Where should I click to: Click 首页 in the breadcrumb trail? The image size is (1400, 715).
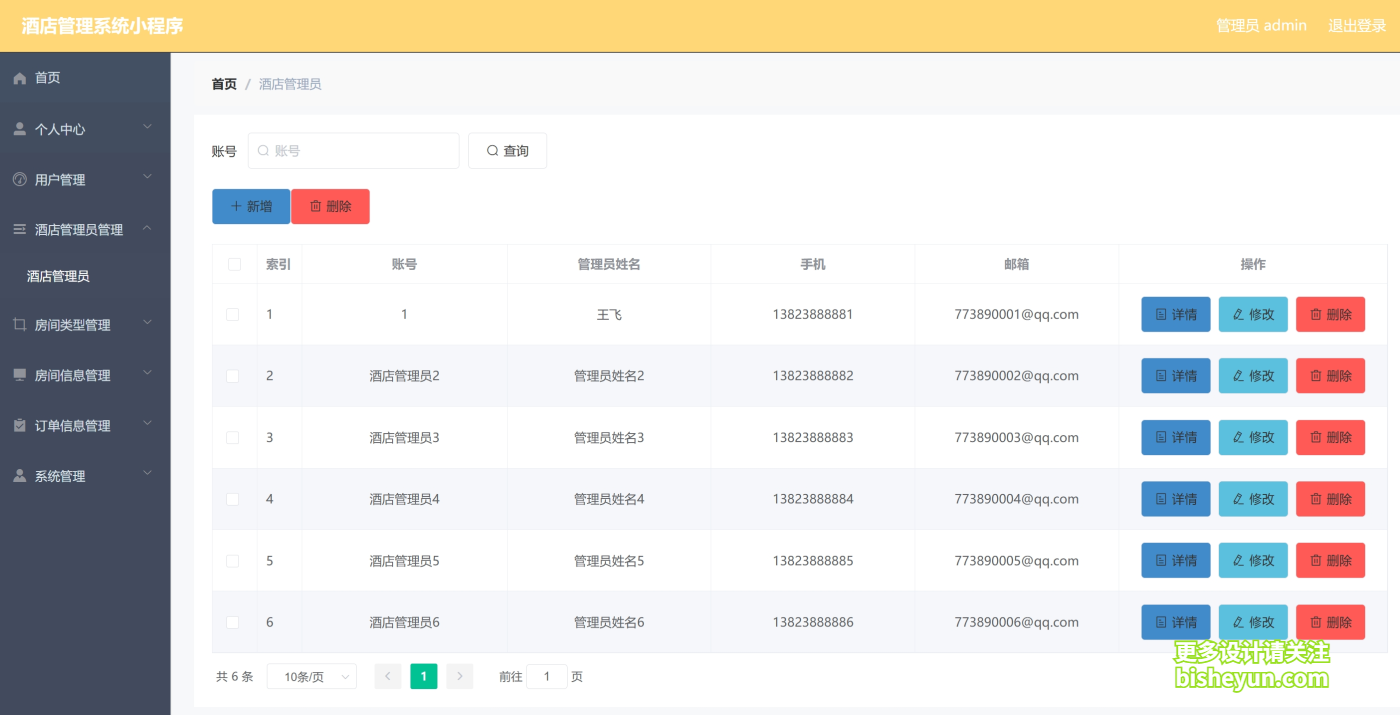click(223, 84)
